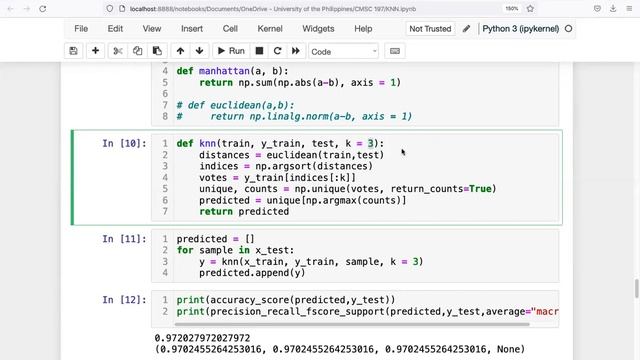
Task: Click the line 'votes = y_train[indices[:k]]'
Action: pyautogui.click(x=277, y=178)
